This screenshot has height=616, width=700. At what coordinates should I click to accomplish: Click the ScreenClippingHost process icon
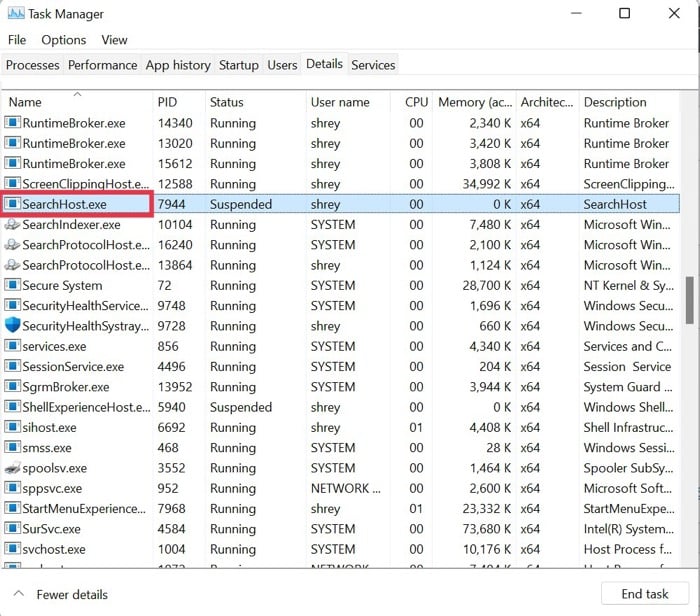(12, 183)
